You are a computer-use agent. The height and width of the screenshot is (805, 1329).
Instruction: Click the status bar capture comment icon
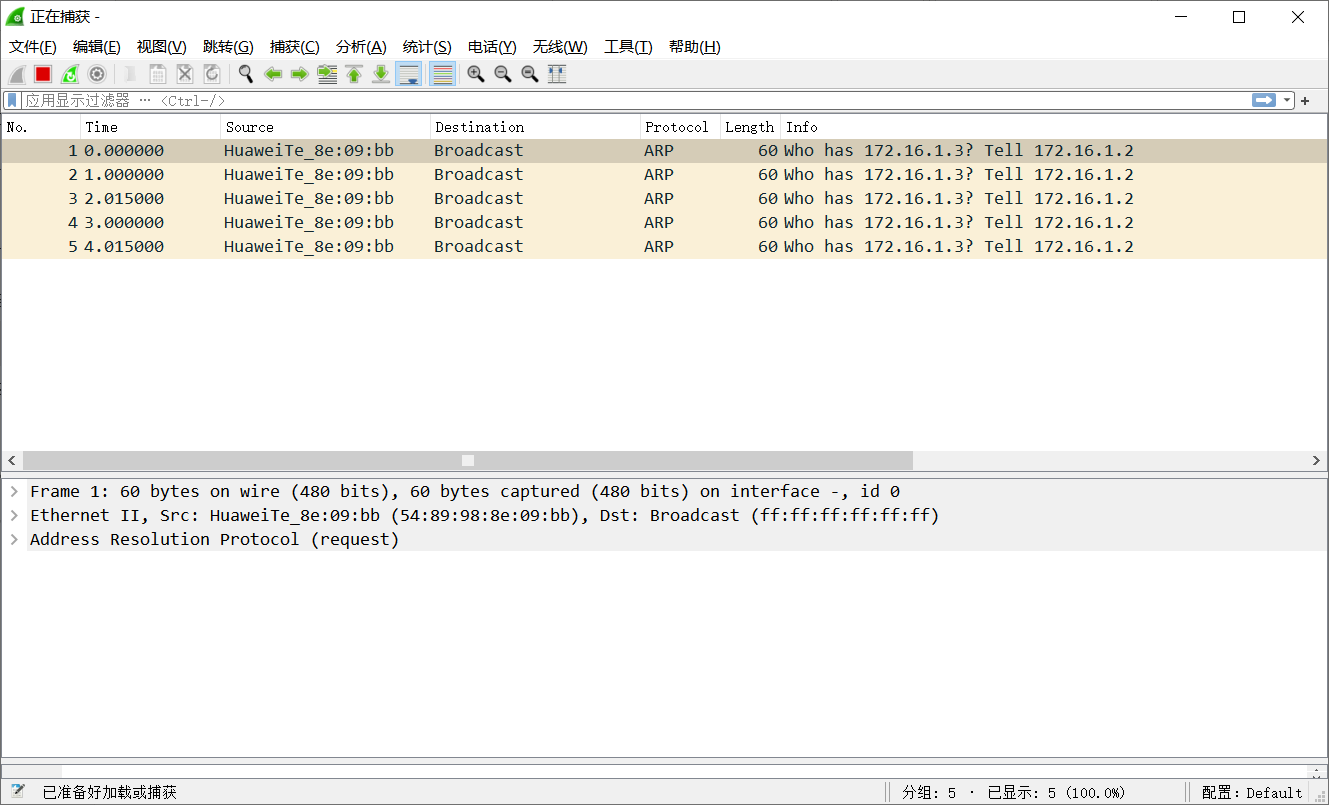coord(17,791)
